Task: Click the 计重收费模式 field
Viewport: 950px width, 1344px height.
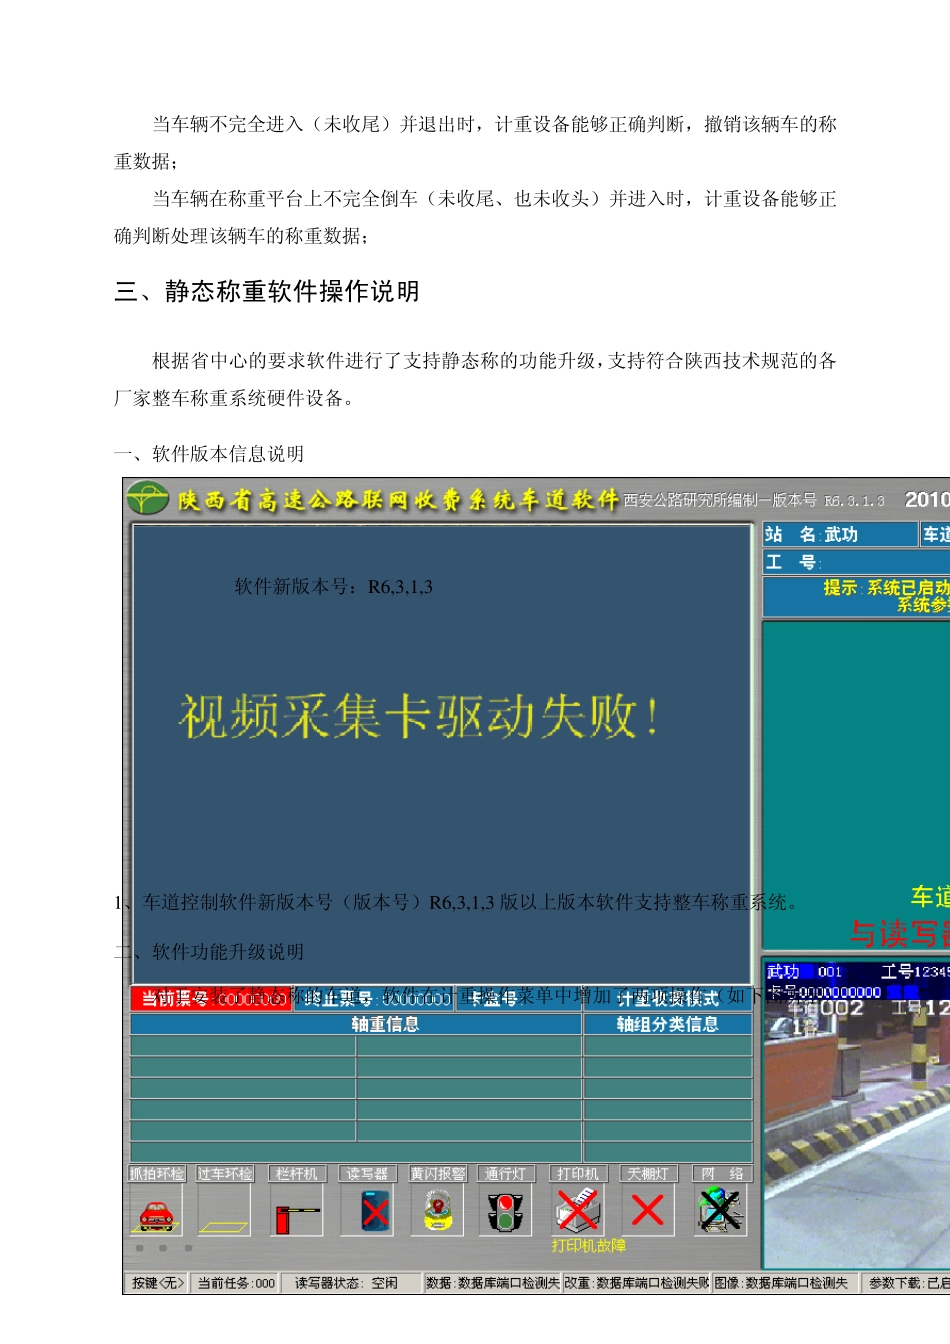Action: pos(668,999)
